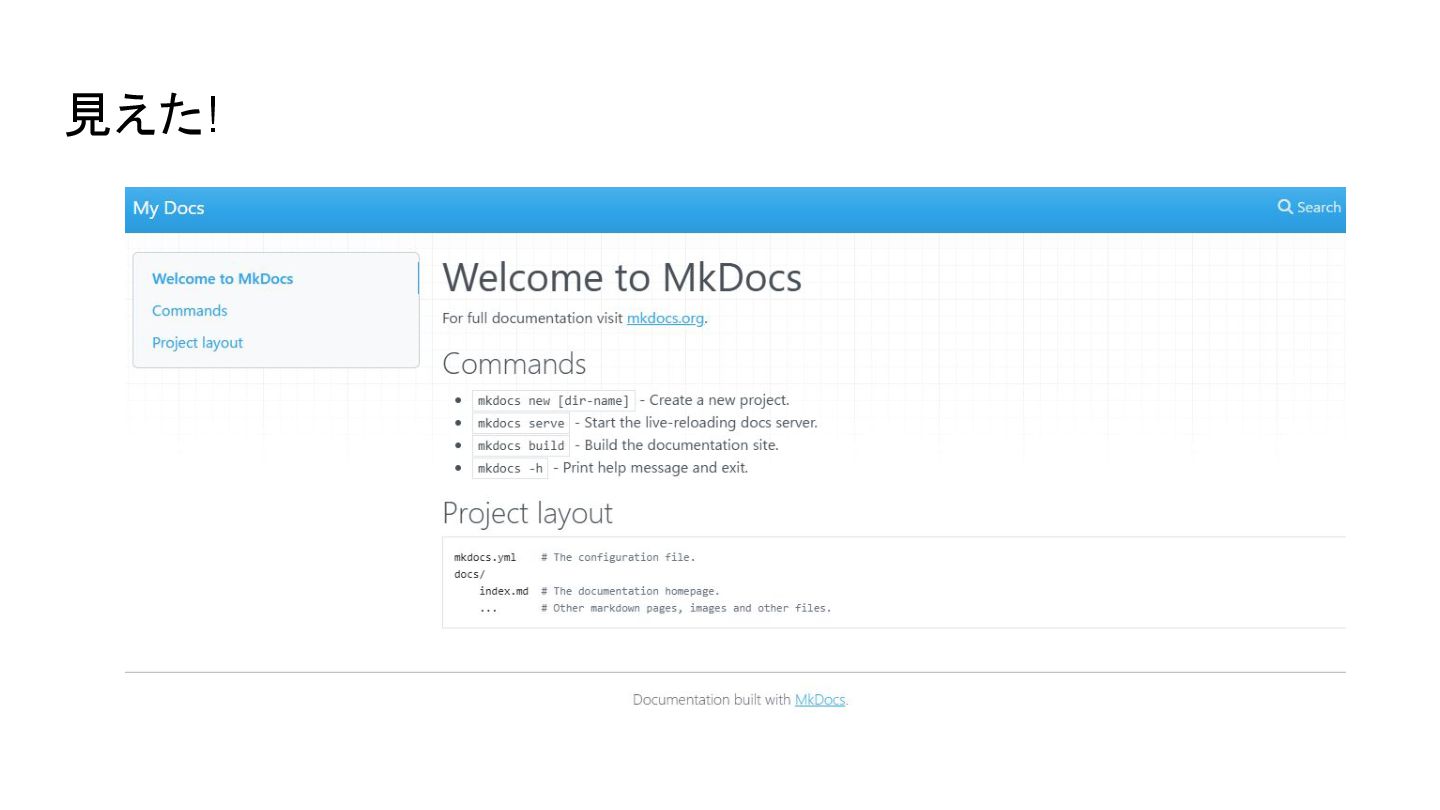
Task: Click the Project layout heading in content
Action: coord(527,513)
